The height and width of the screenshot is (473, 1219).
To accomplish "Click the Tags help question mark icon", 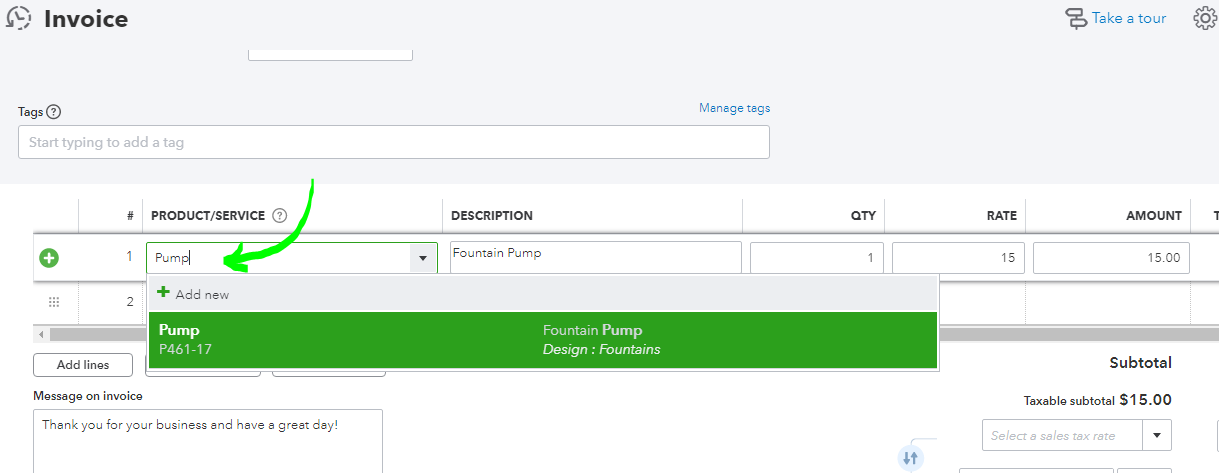I will click(54, 112).
